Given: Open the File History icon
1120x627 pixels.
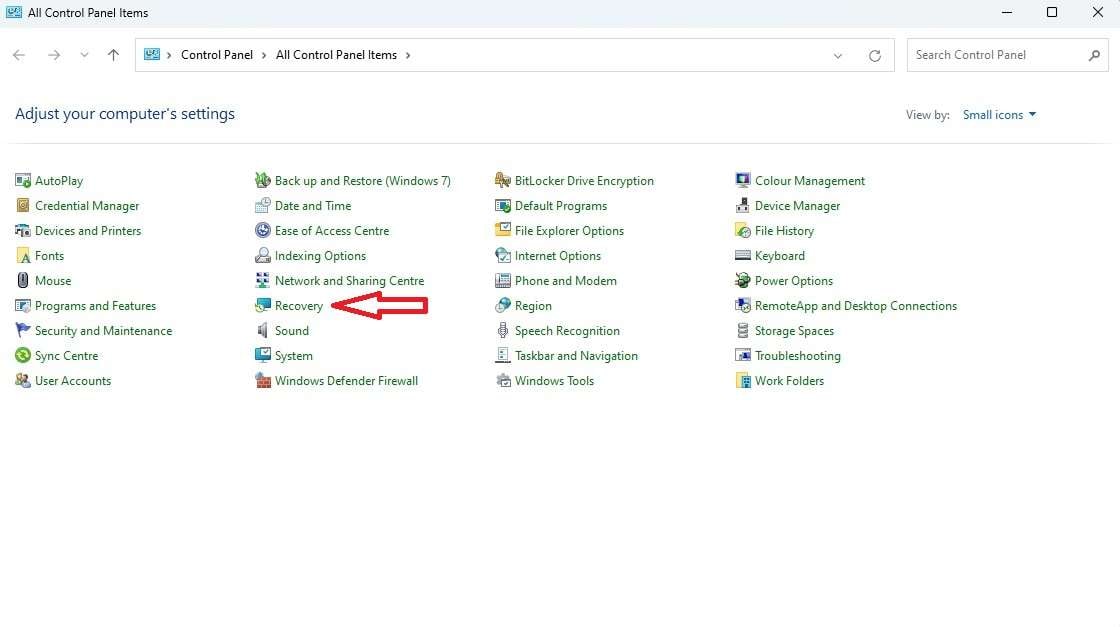Looking at the screenshot, I should [743, 231].
